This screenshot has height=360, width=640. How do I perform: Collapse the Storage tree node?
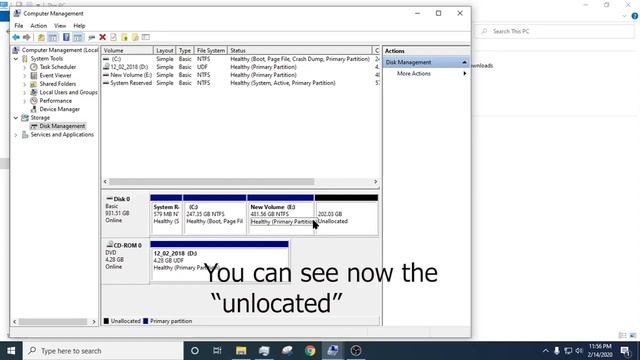point(16,118)
